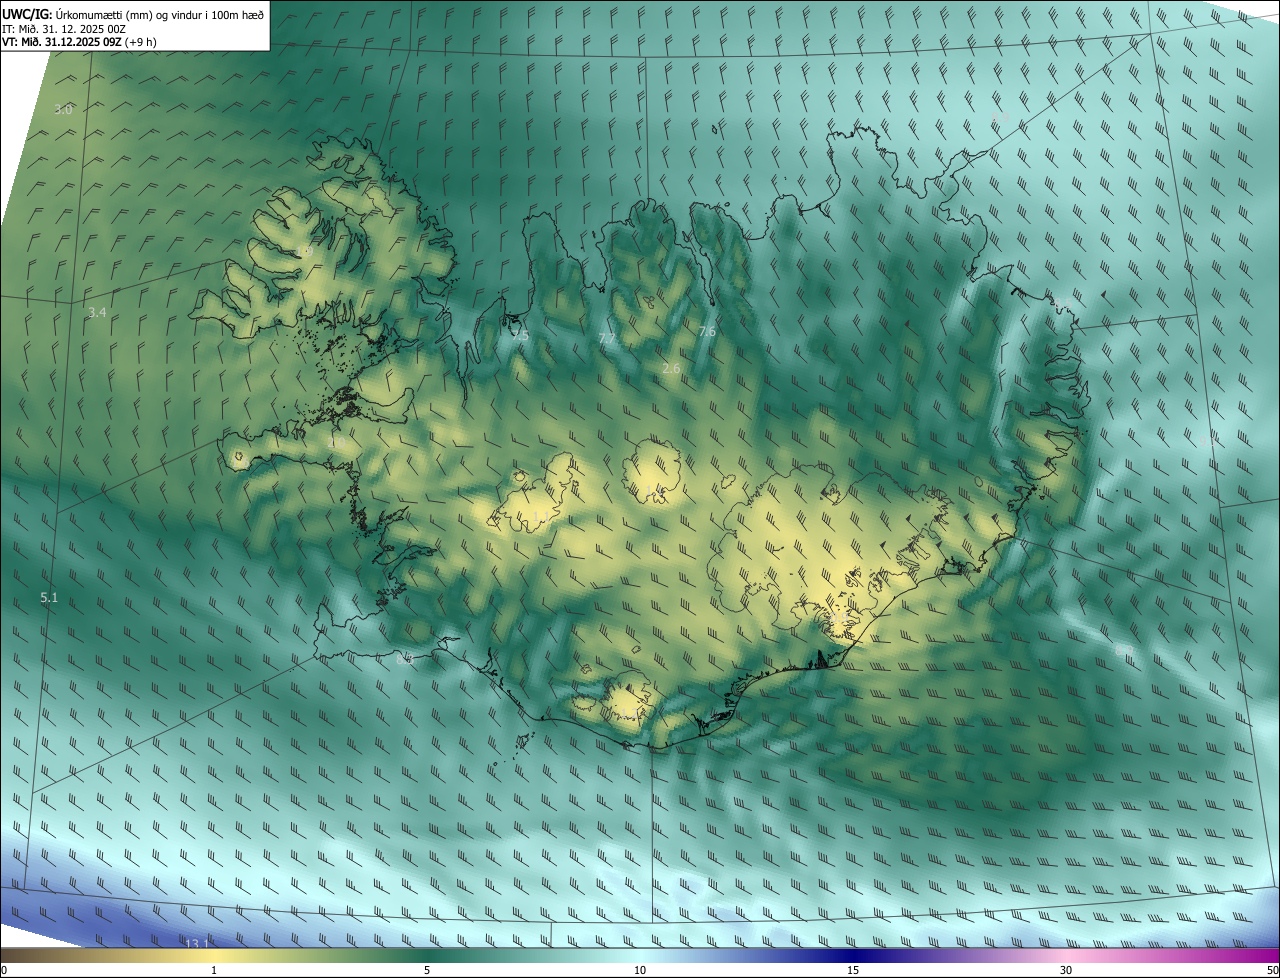Click the colour scale tick label "50"

tap(1272, 971)
